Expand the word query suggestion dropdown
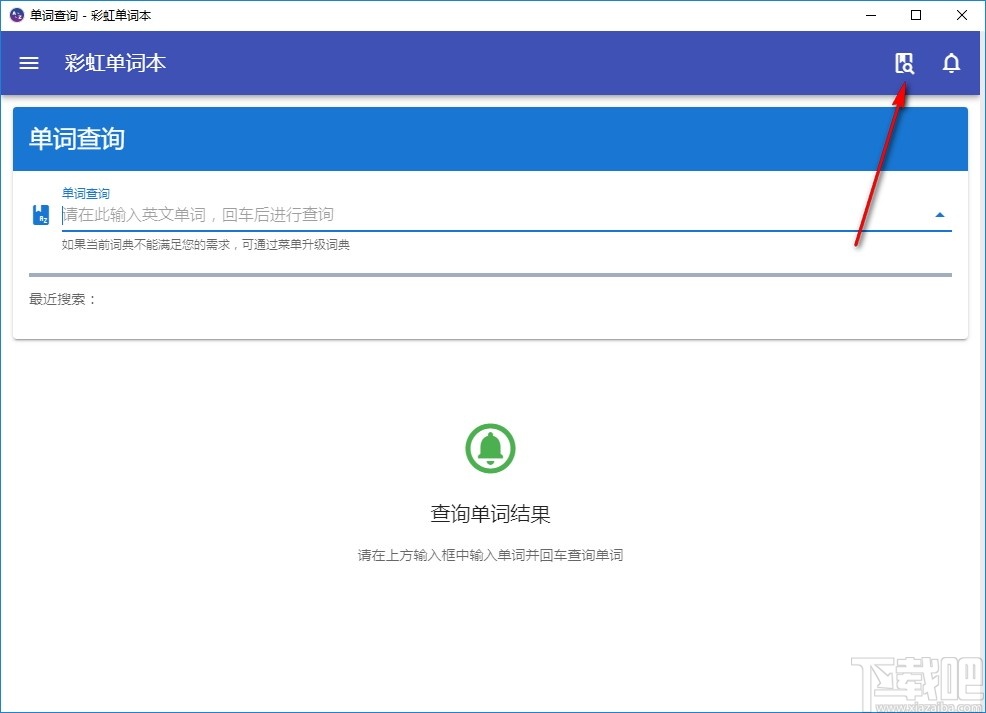This screenshot has width=986, height=713. coord(940,213)
